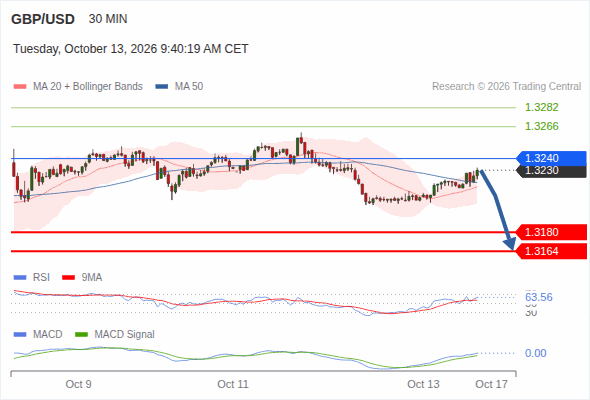The height and width of the screenshot is (400, 590).
Task: Click the 1.3266 resistance level label
Action: point(541,126)
